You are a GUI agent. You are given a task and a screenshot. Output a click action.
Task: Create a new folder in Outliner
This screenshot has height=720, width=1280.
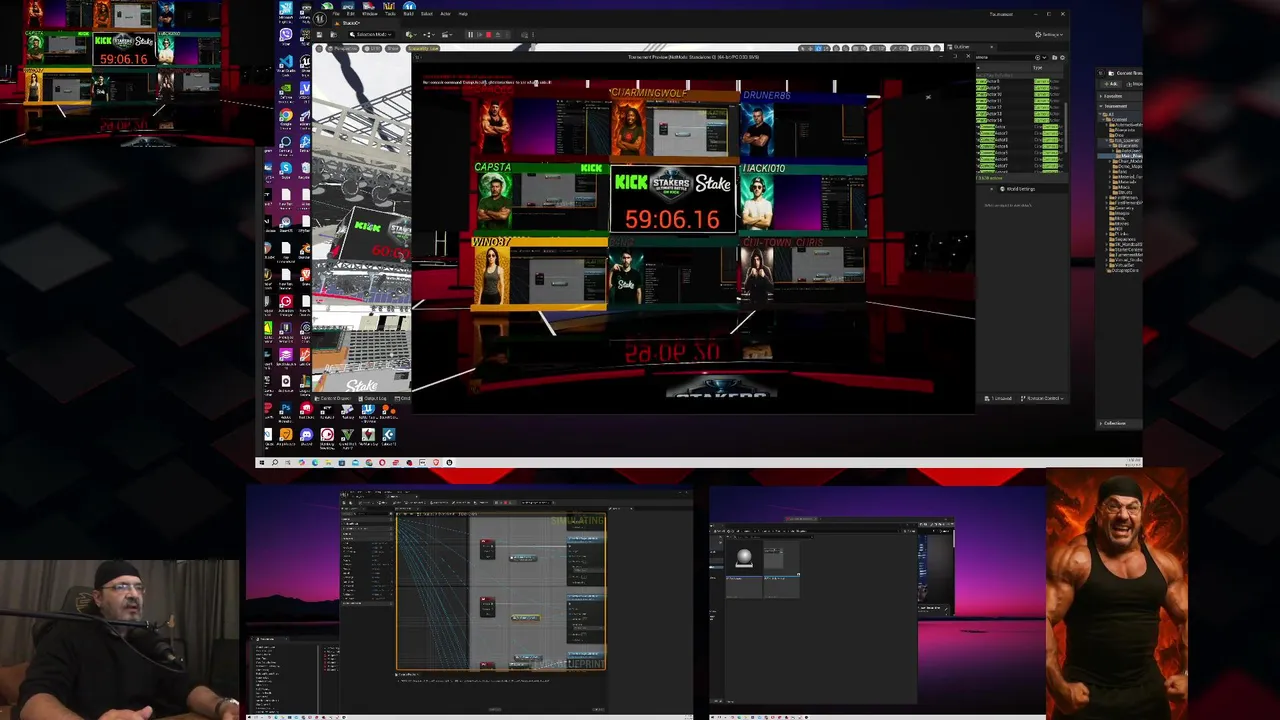click(x=1054, y=57)
